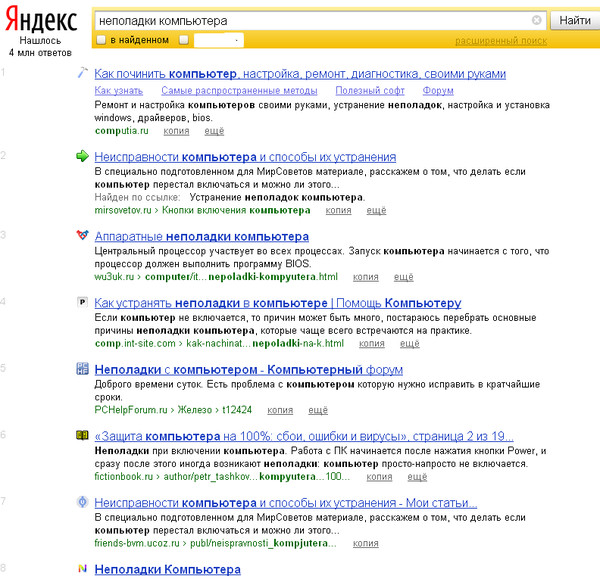Open 'Неисправности компьютера и способы их устранения' first link

pos(245,157)
